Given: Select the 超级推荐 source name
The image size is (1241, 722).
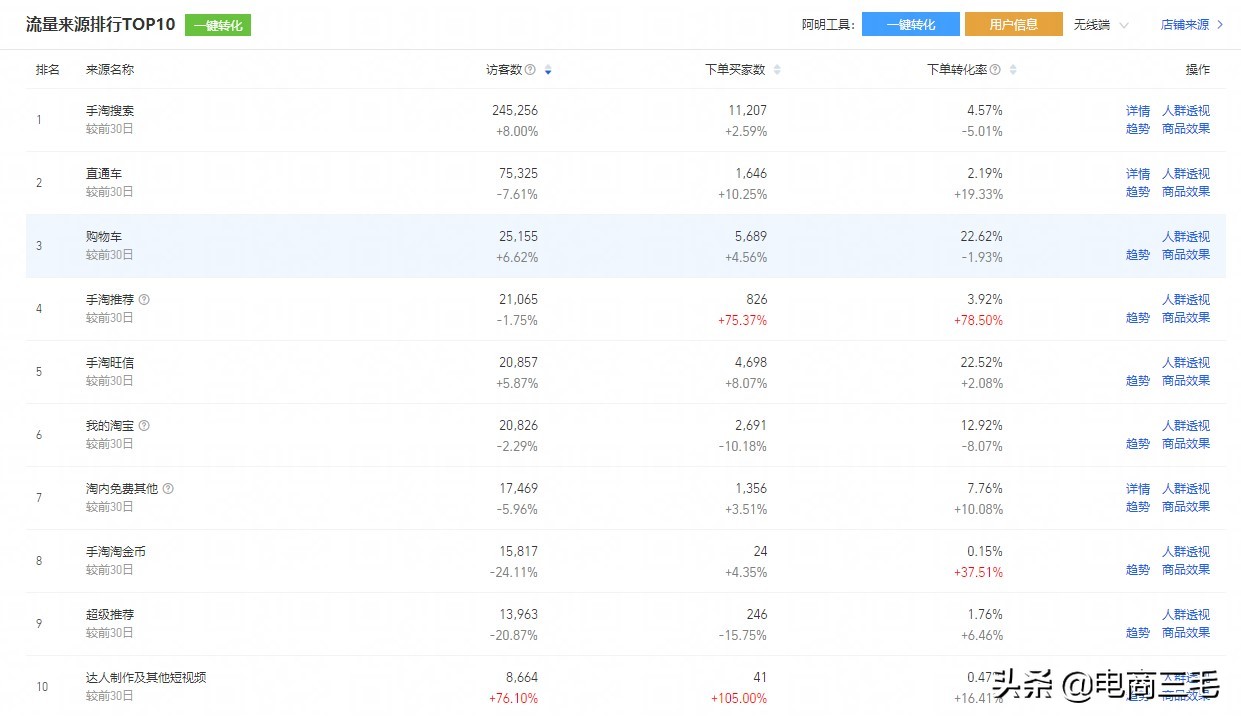Looking at the screenshot, I should tap(110, 615).
